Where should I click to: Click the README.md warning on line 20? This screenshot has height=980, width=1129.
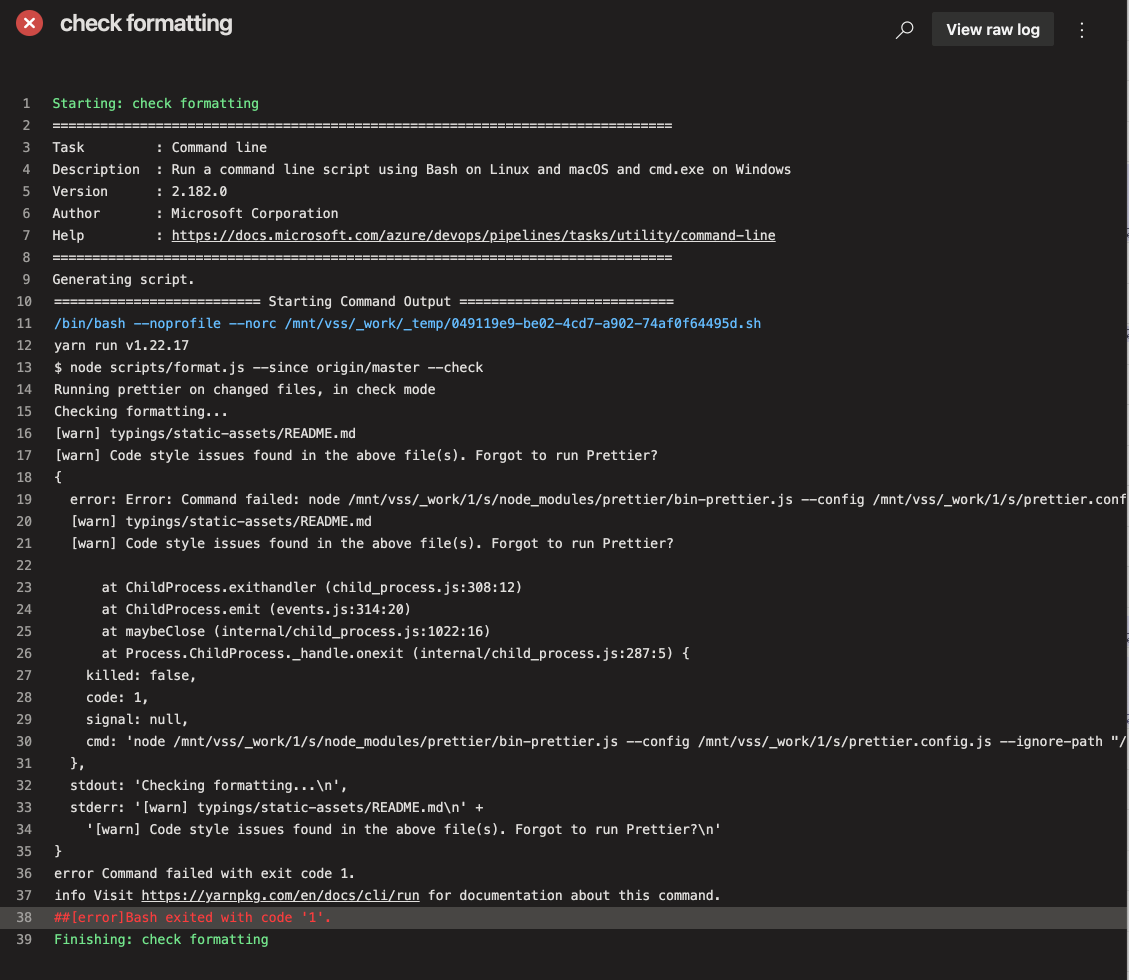[x=221, y=521]
